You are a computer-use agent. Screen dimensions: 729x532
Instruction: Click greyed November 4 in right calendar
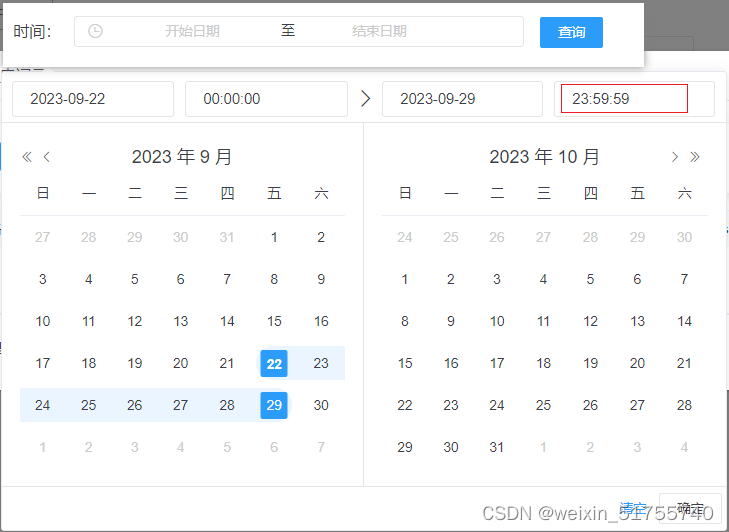point(684,447)
